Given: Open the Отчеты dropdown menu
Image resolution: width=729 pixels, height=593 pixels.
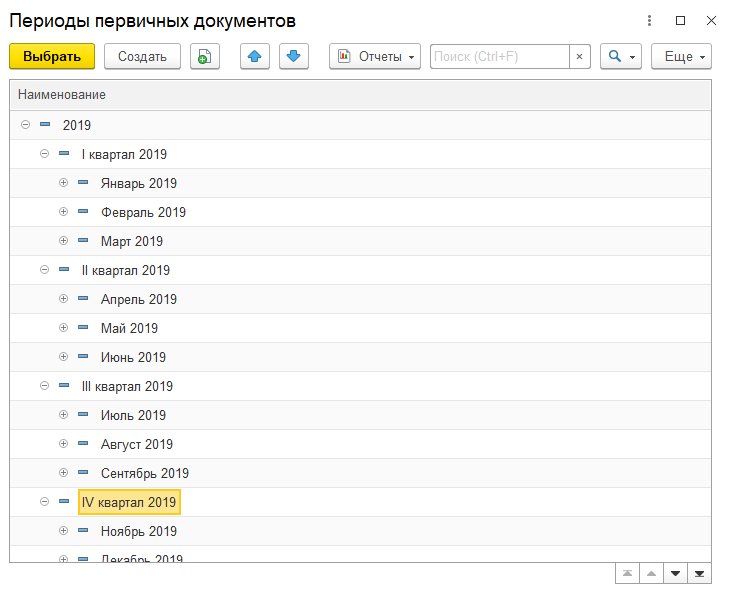Looking at the screenshot, I should click(375, 57).
